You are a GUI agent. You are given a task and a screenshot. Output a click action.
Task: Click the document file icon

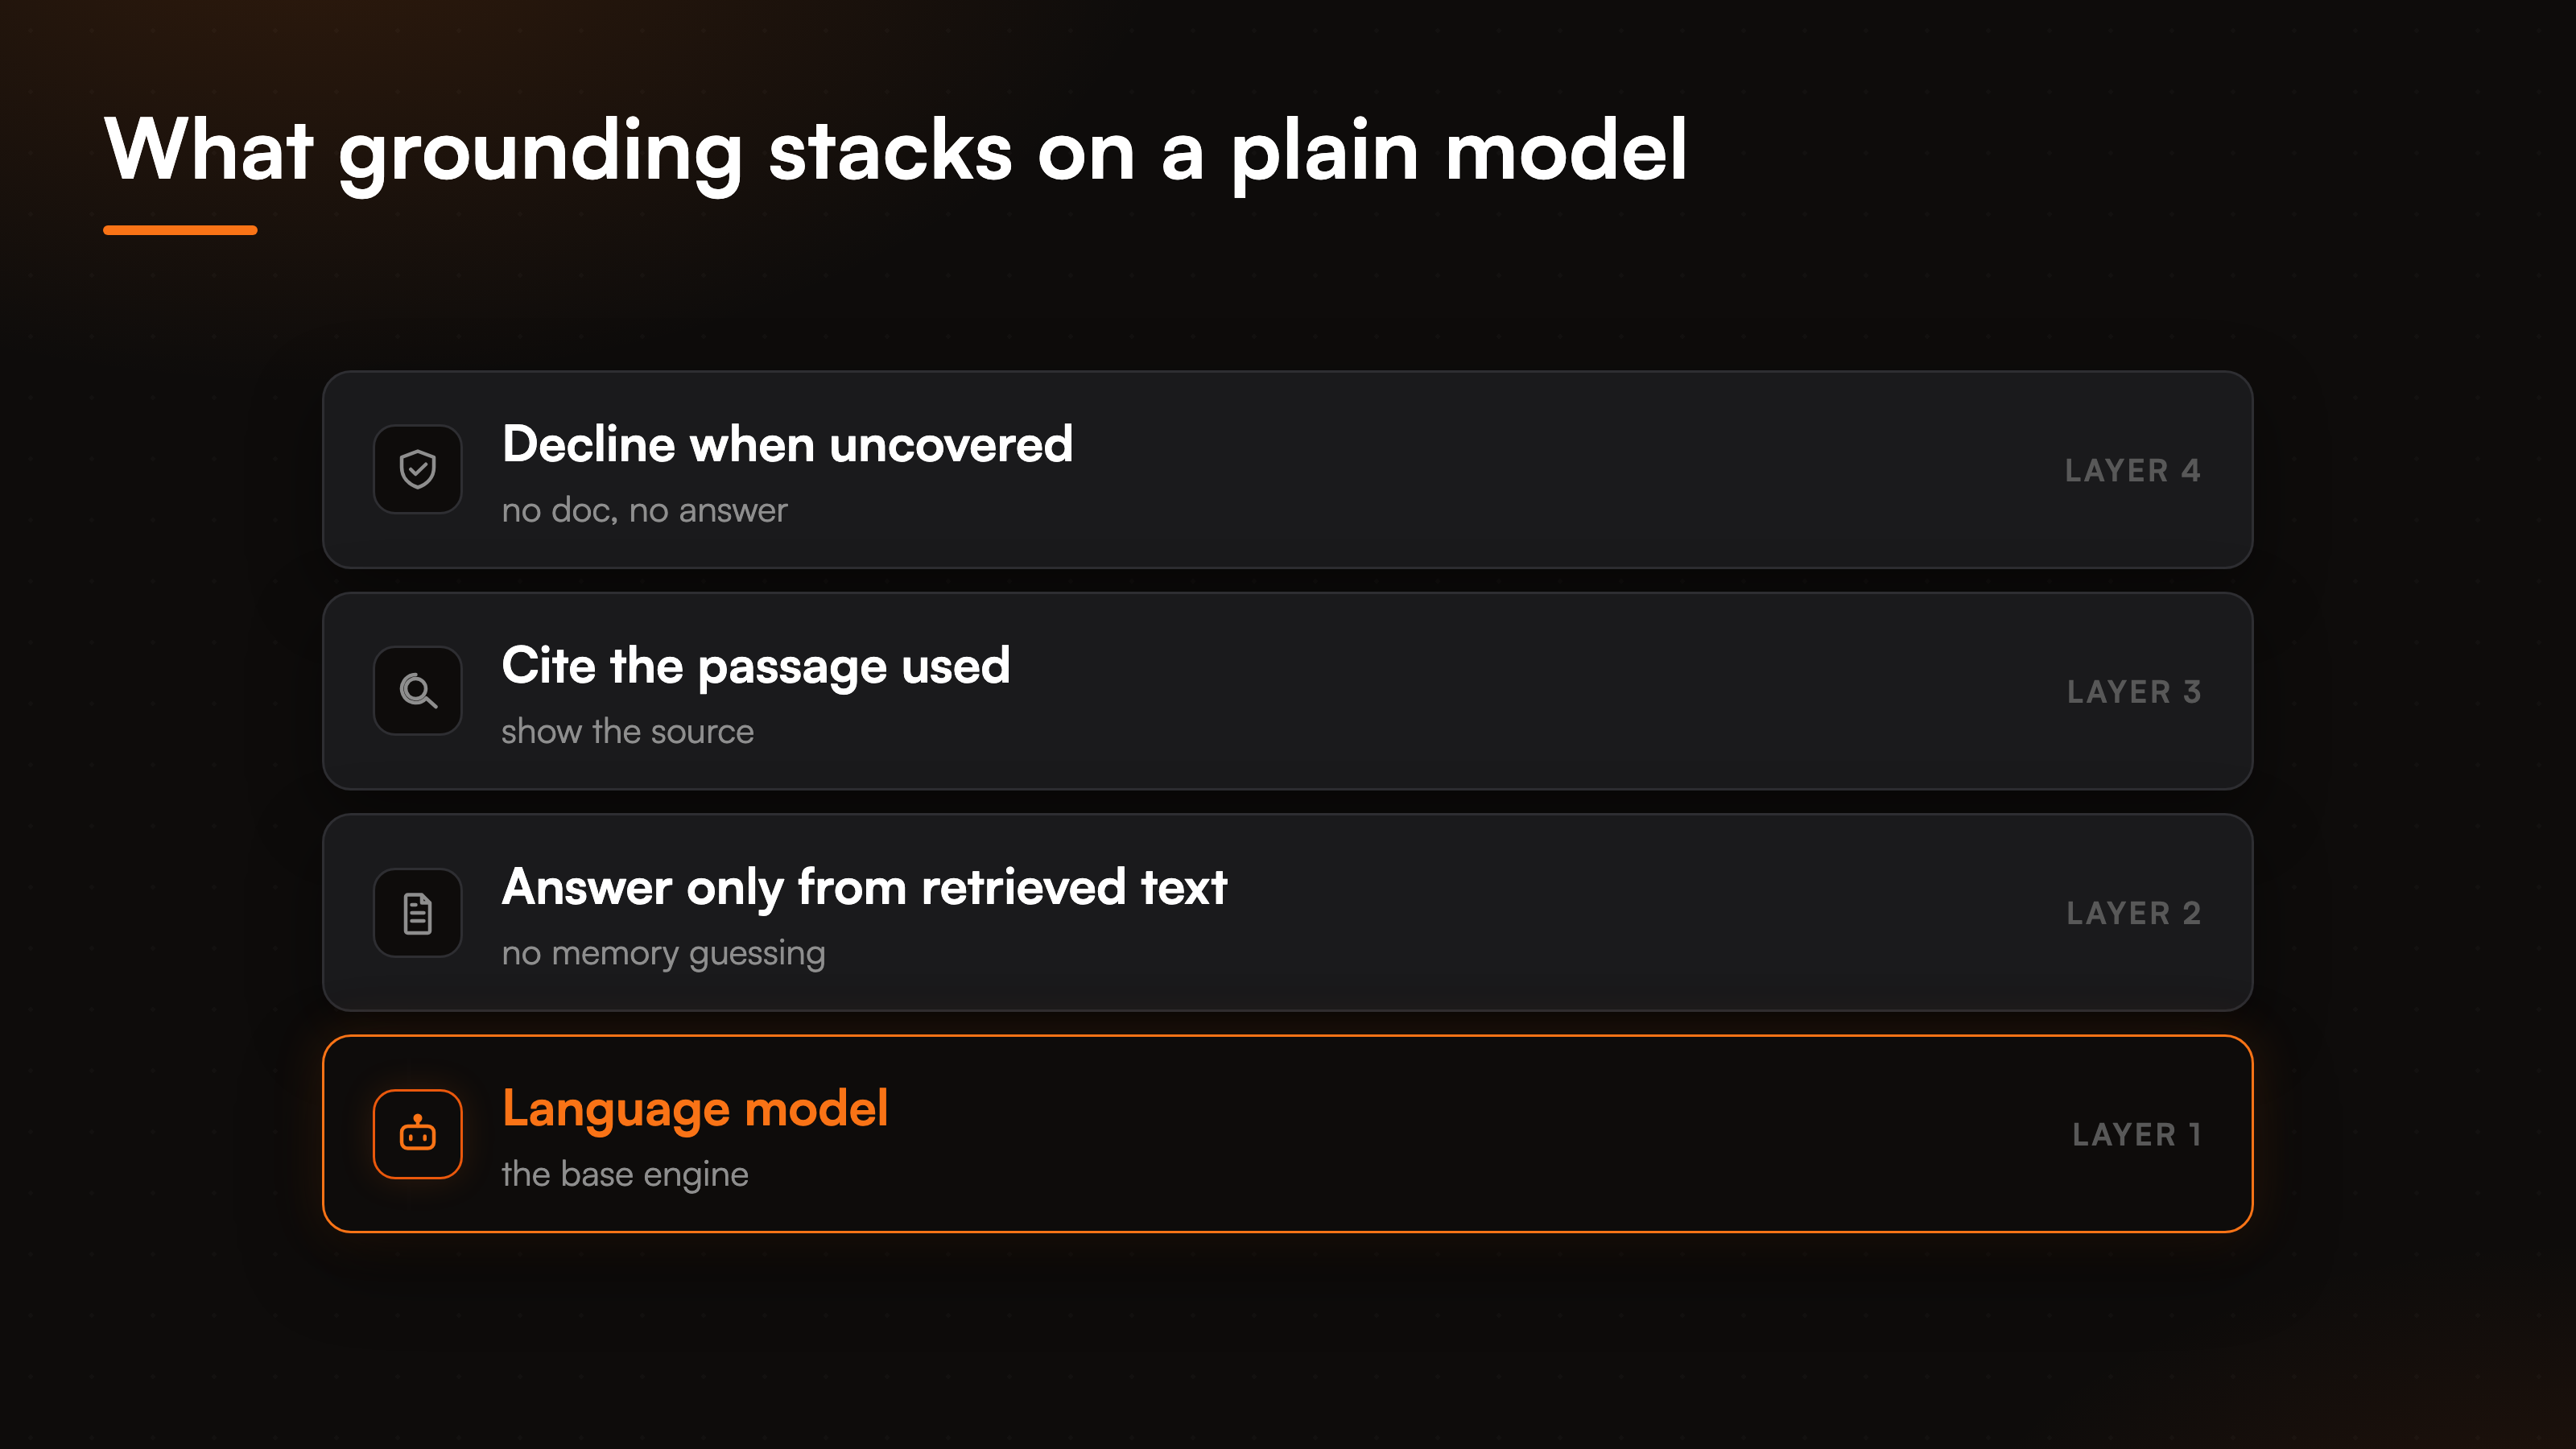pyautogui.click(x=417, y=913)
